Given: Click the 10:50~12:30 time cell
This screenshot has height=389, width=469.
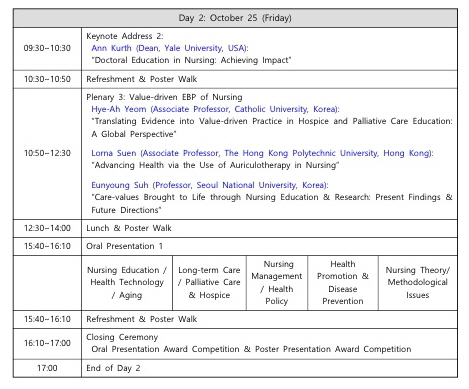Looking at the screenshot, I should pos(47,153).
